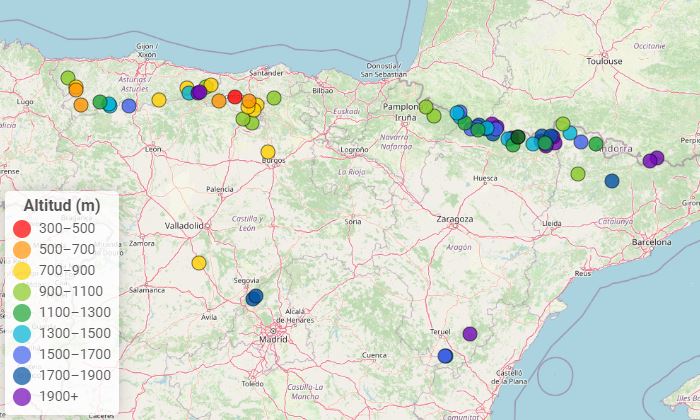Click the red marker near Santander
The height and width of the screenshot is (420, 700).
tap(235, 97)
